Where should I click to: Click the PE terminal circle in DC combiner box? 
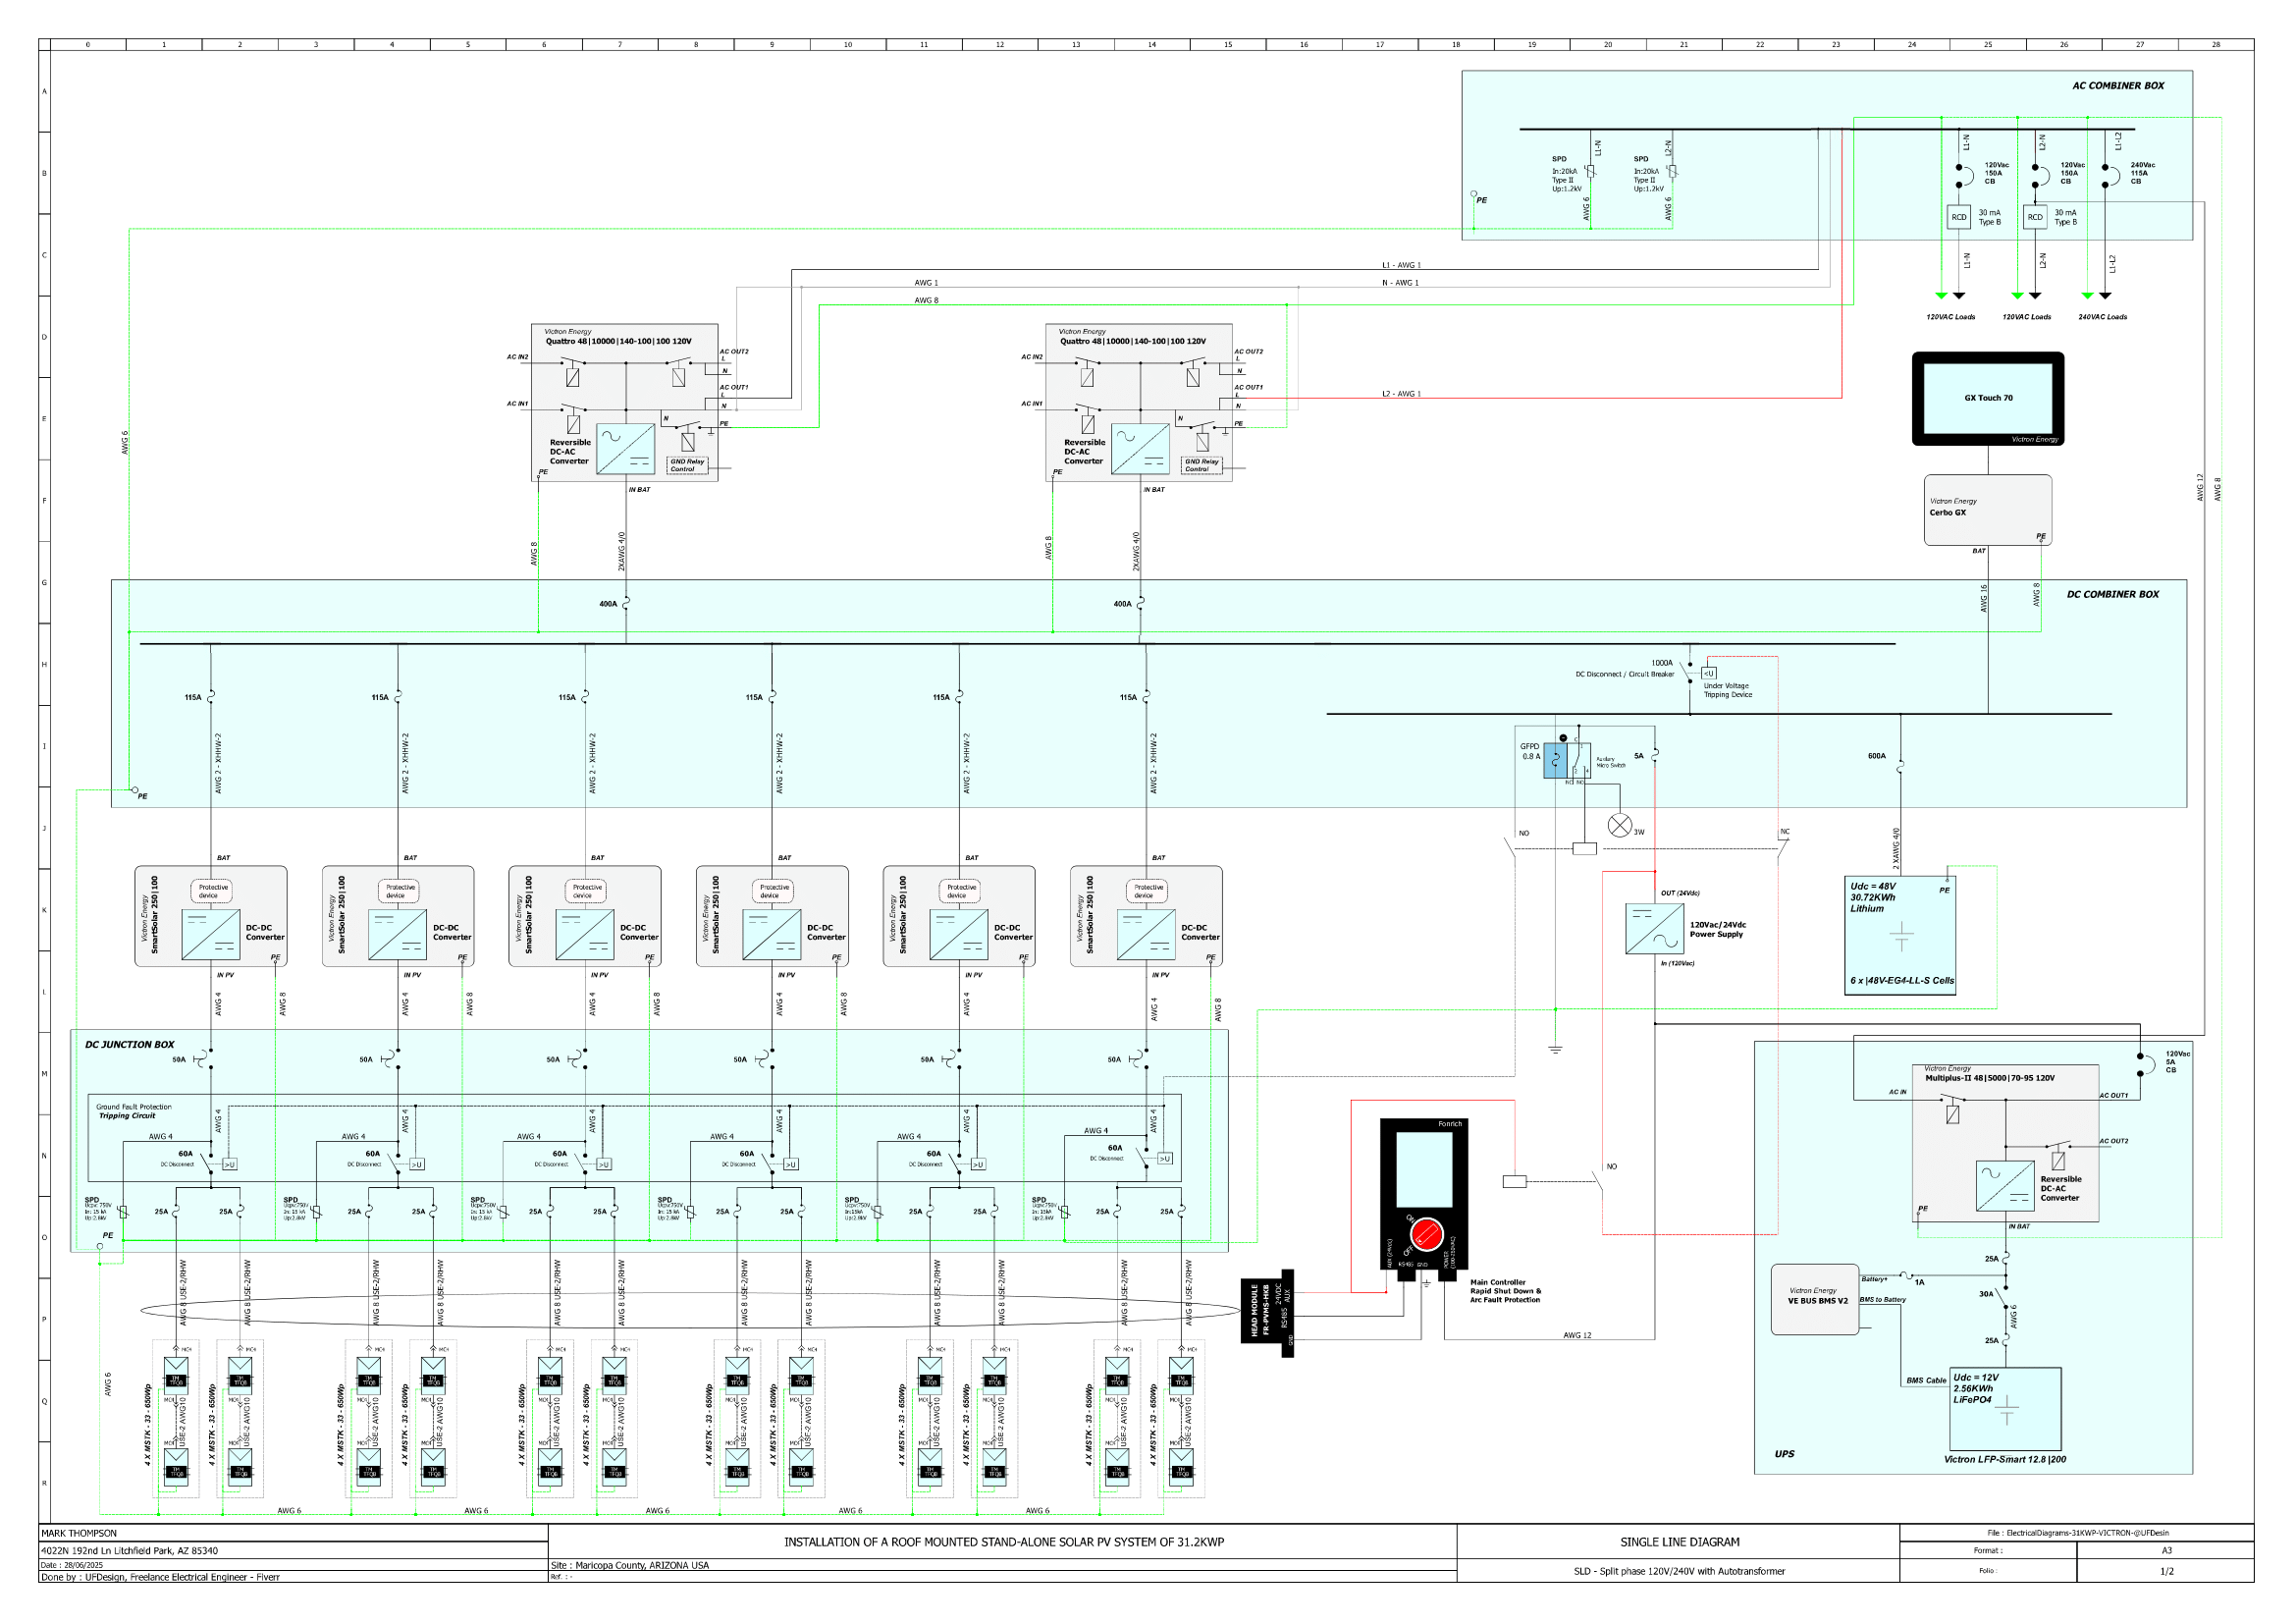pyautogui.click(x=135, y=790)
